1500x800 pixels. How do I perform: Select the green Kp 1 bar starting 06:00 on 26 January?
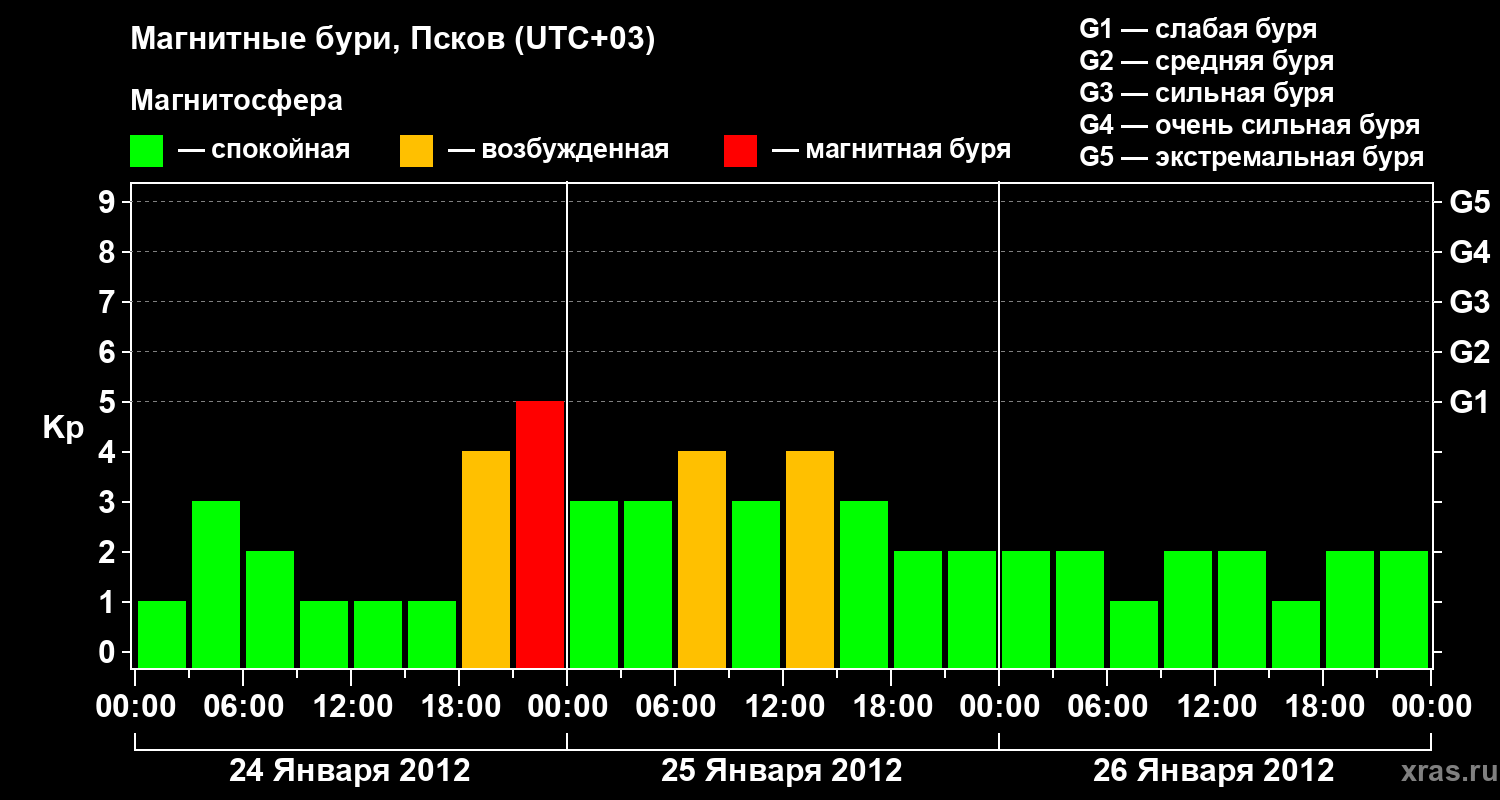(x=1134, y=635)
